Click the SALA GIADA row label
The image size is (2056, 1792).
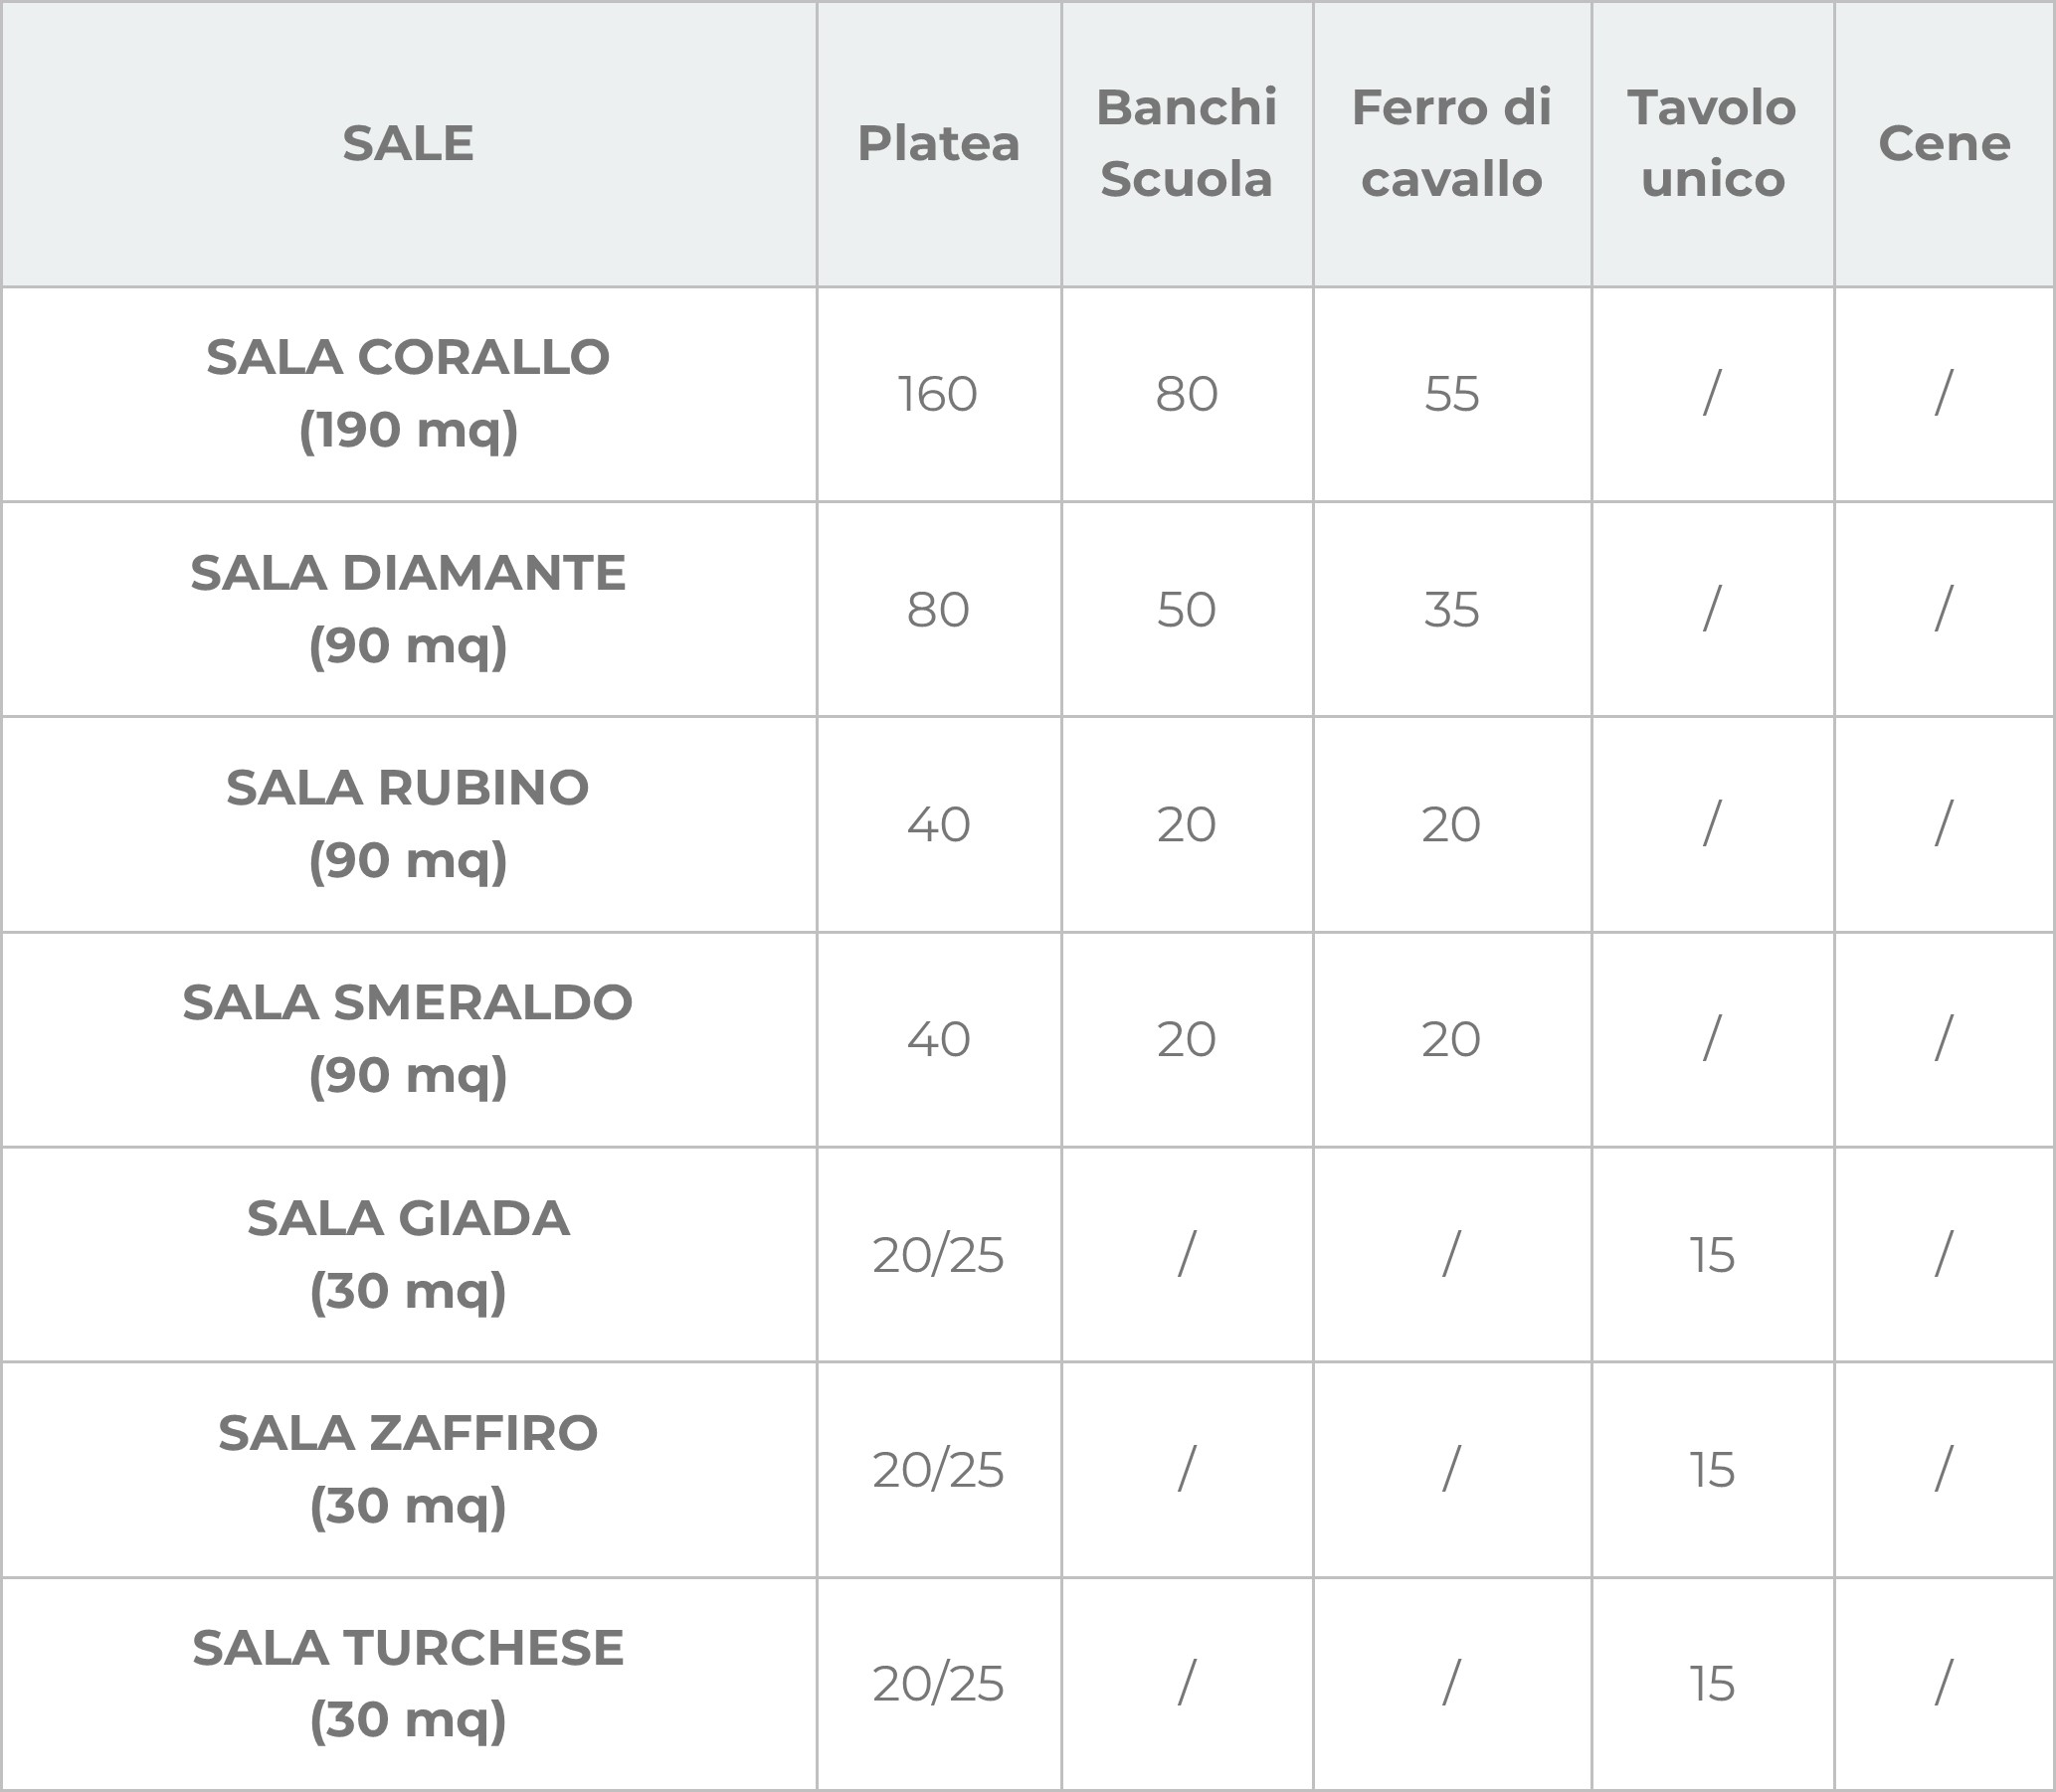click(408, 1254)
